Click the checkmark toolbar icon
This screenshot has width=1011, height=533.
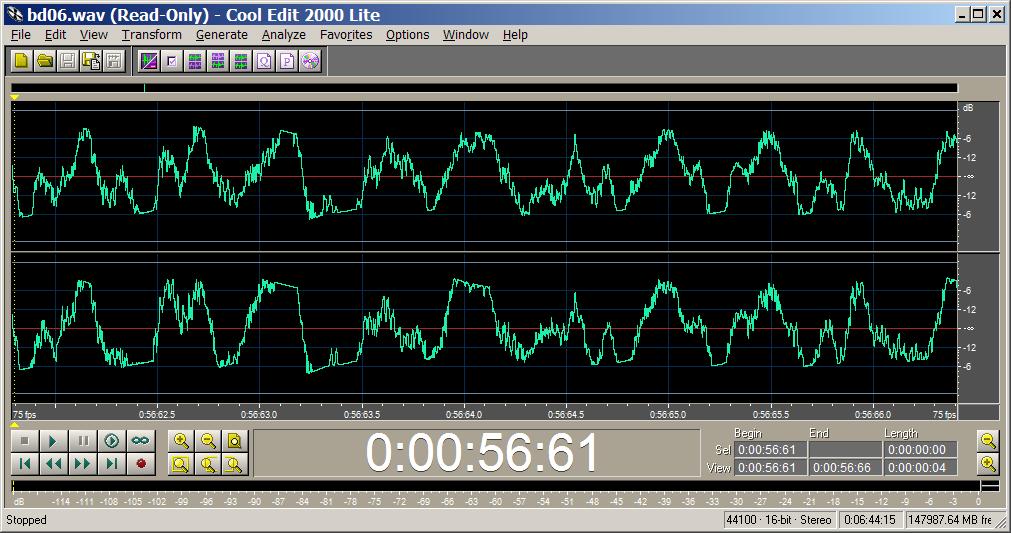tap(172, 61)
